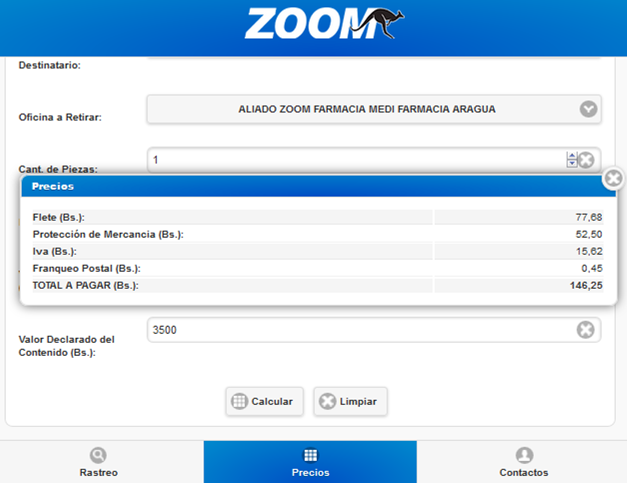
Task: Open the Oficina a Retirar dropdown arrow
Action: [x=588, y=109]
